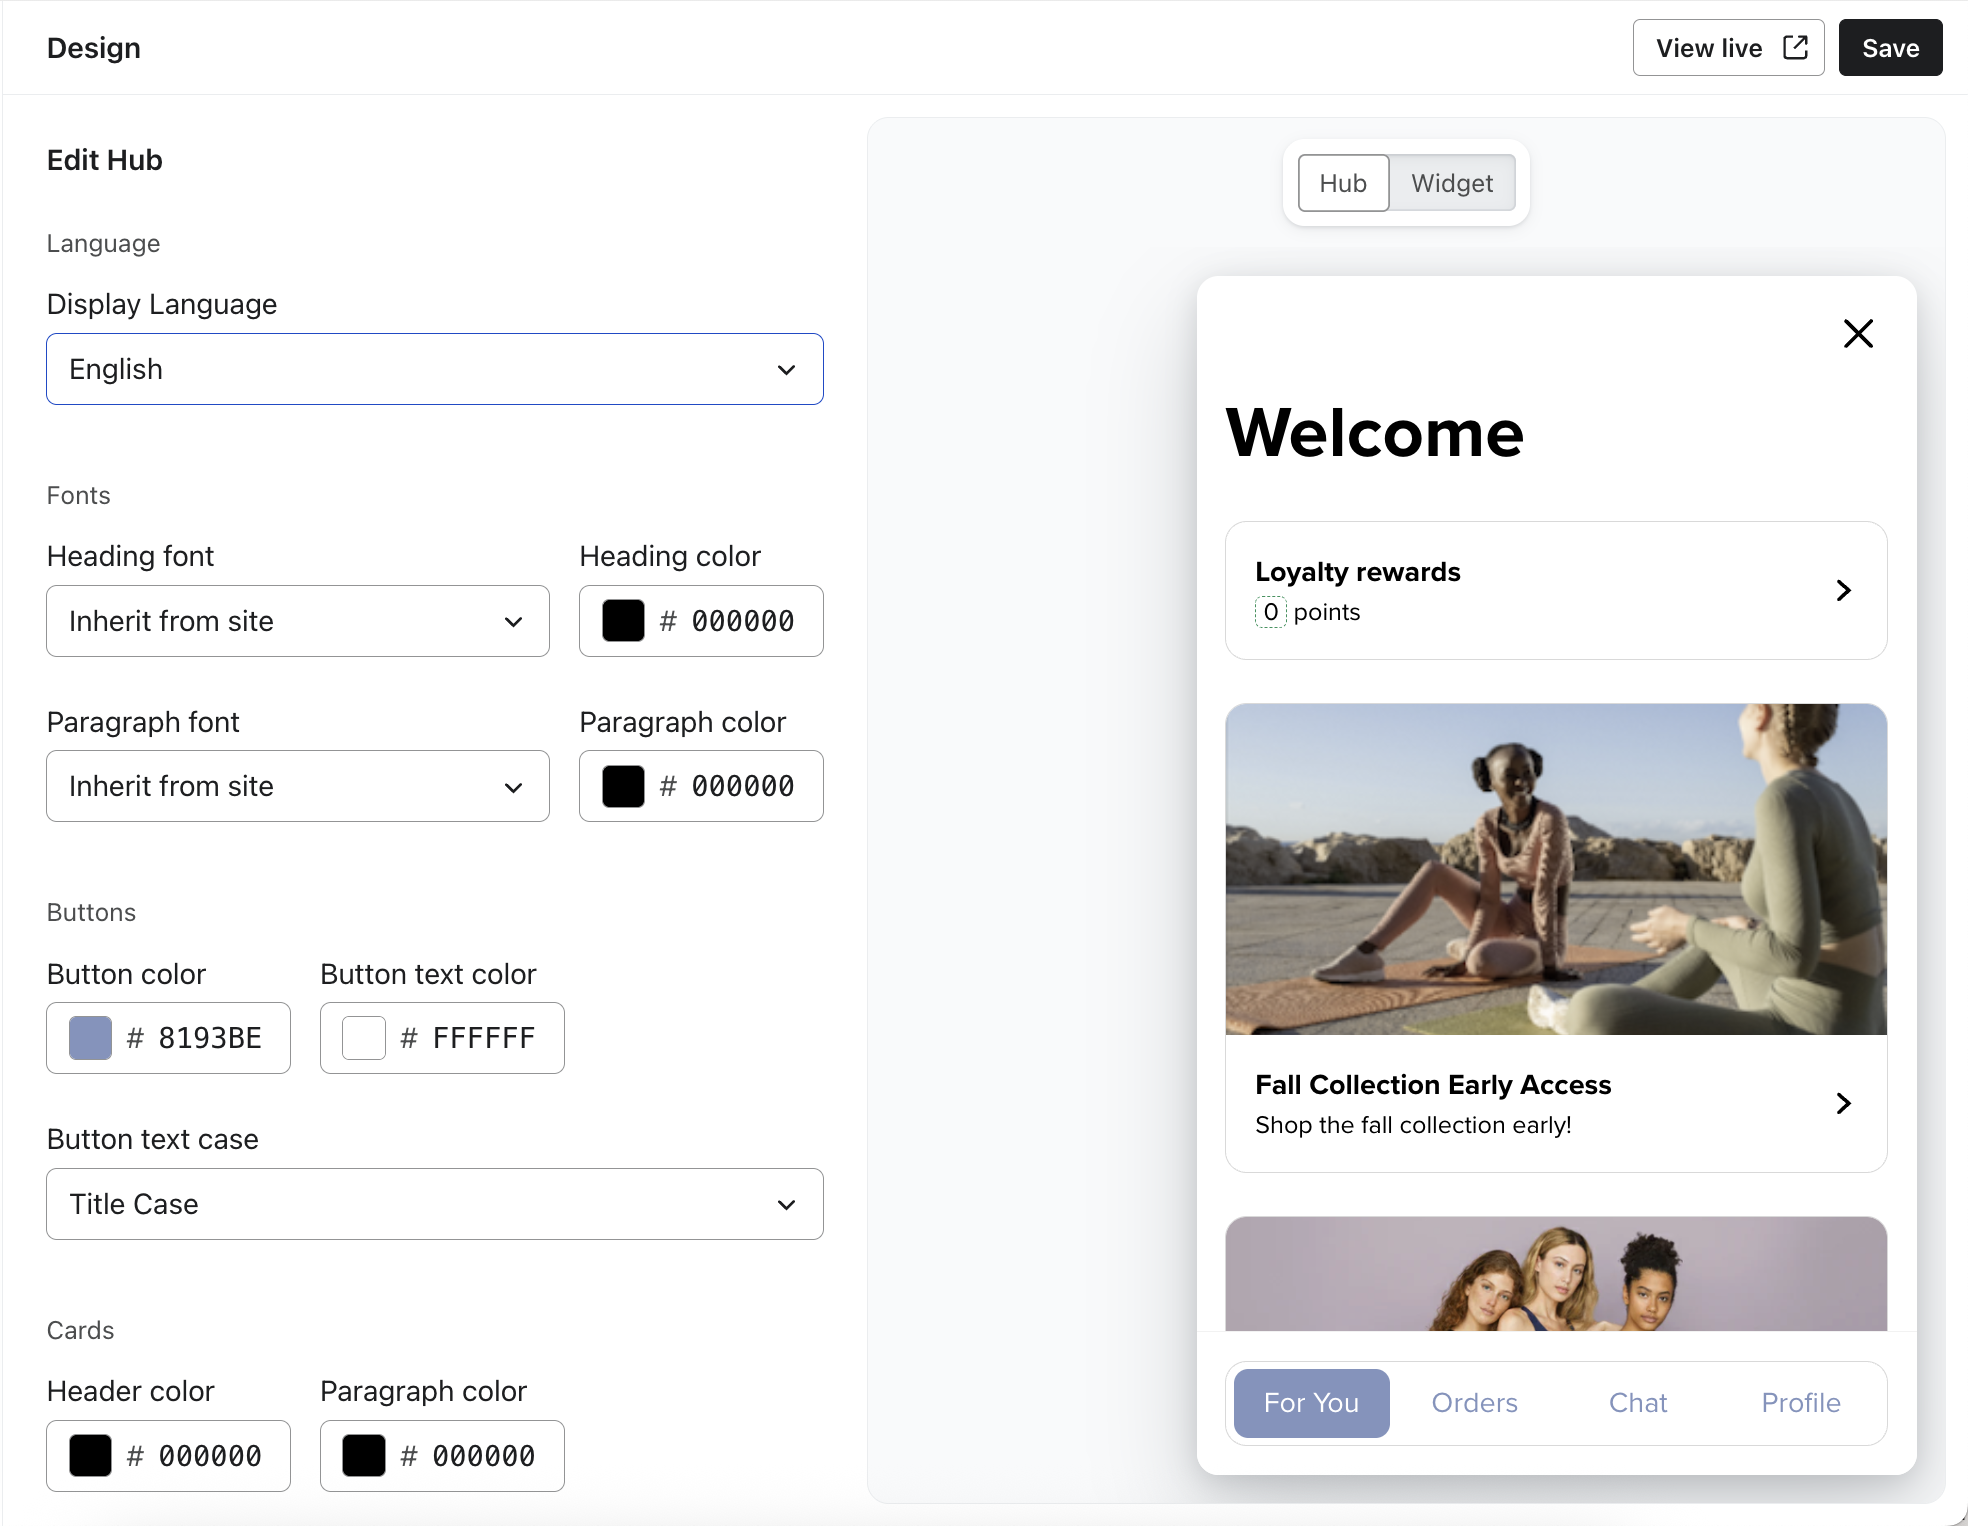Click the external link icon in View live
1968x1526 pixels.
(x=1795, y=47)
